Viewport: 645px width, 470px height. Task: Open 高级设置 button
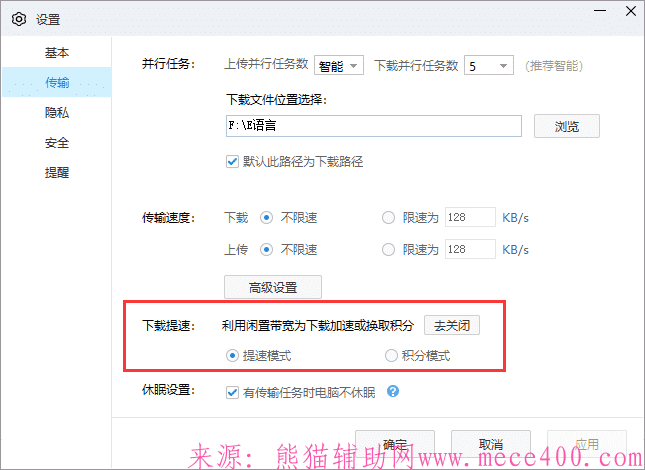[x=273, y=287]
